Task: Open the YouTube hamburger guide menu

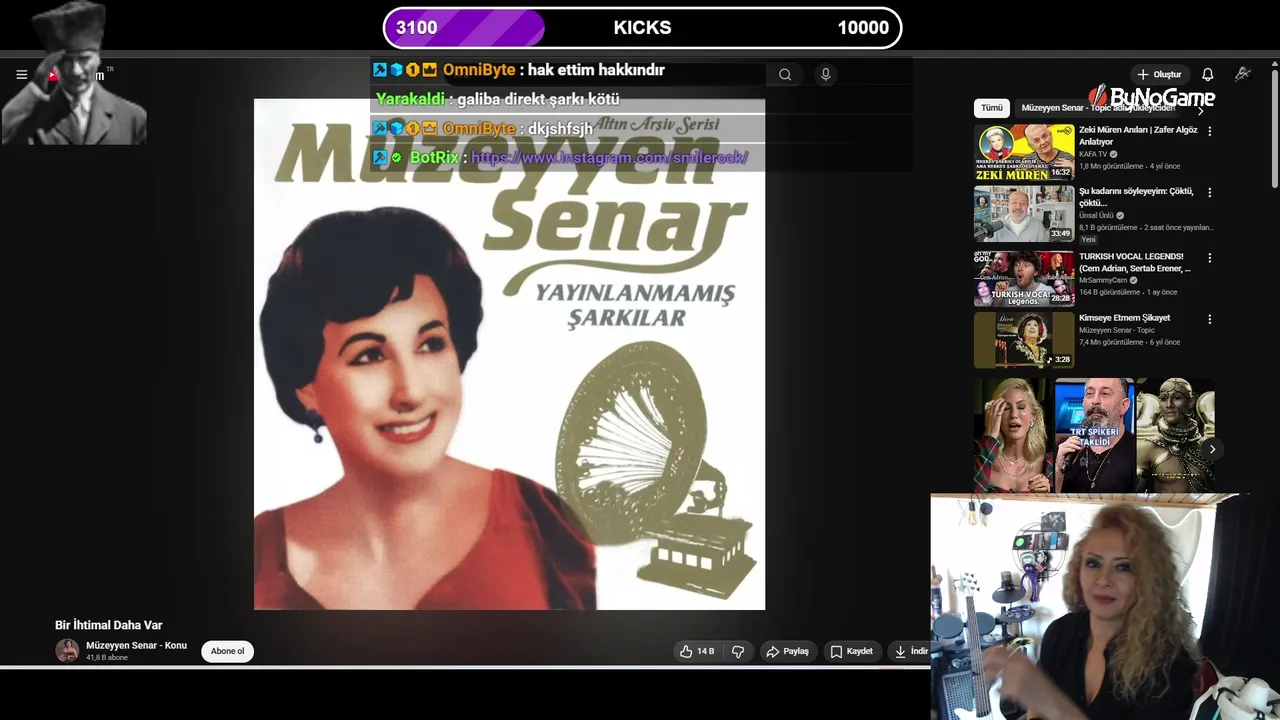Action: (21, 75)
